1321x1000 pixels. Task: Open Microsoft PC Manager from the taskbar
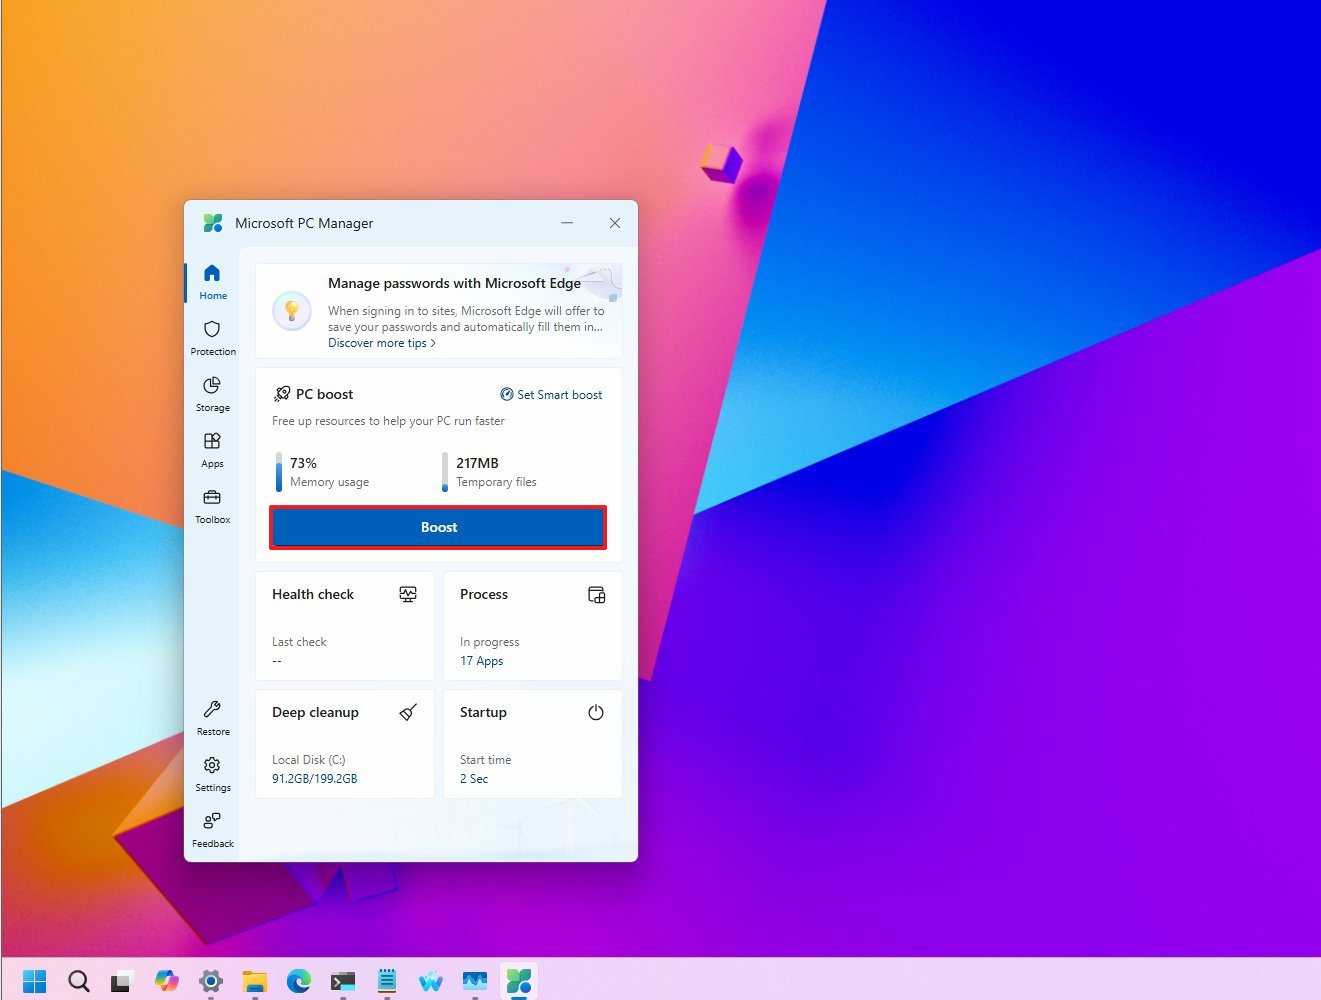point(519,980)
